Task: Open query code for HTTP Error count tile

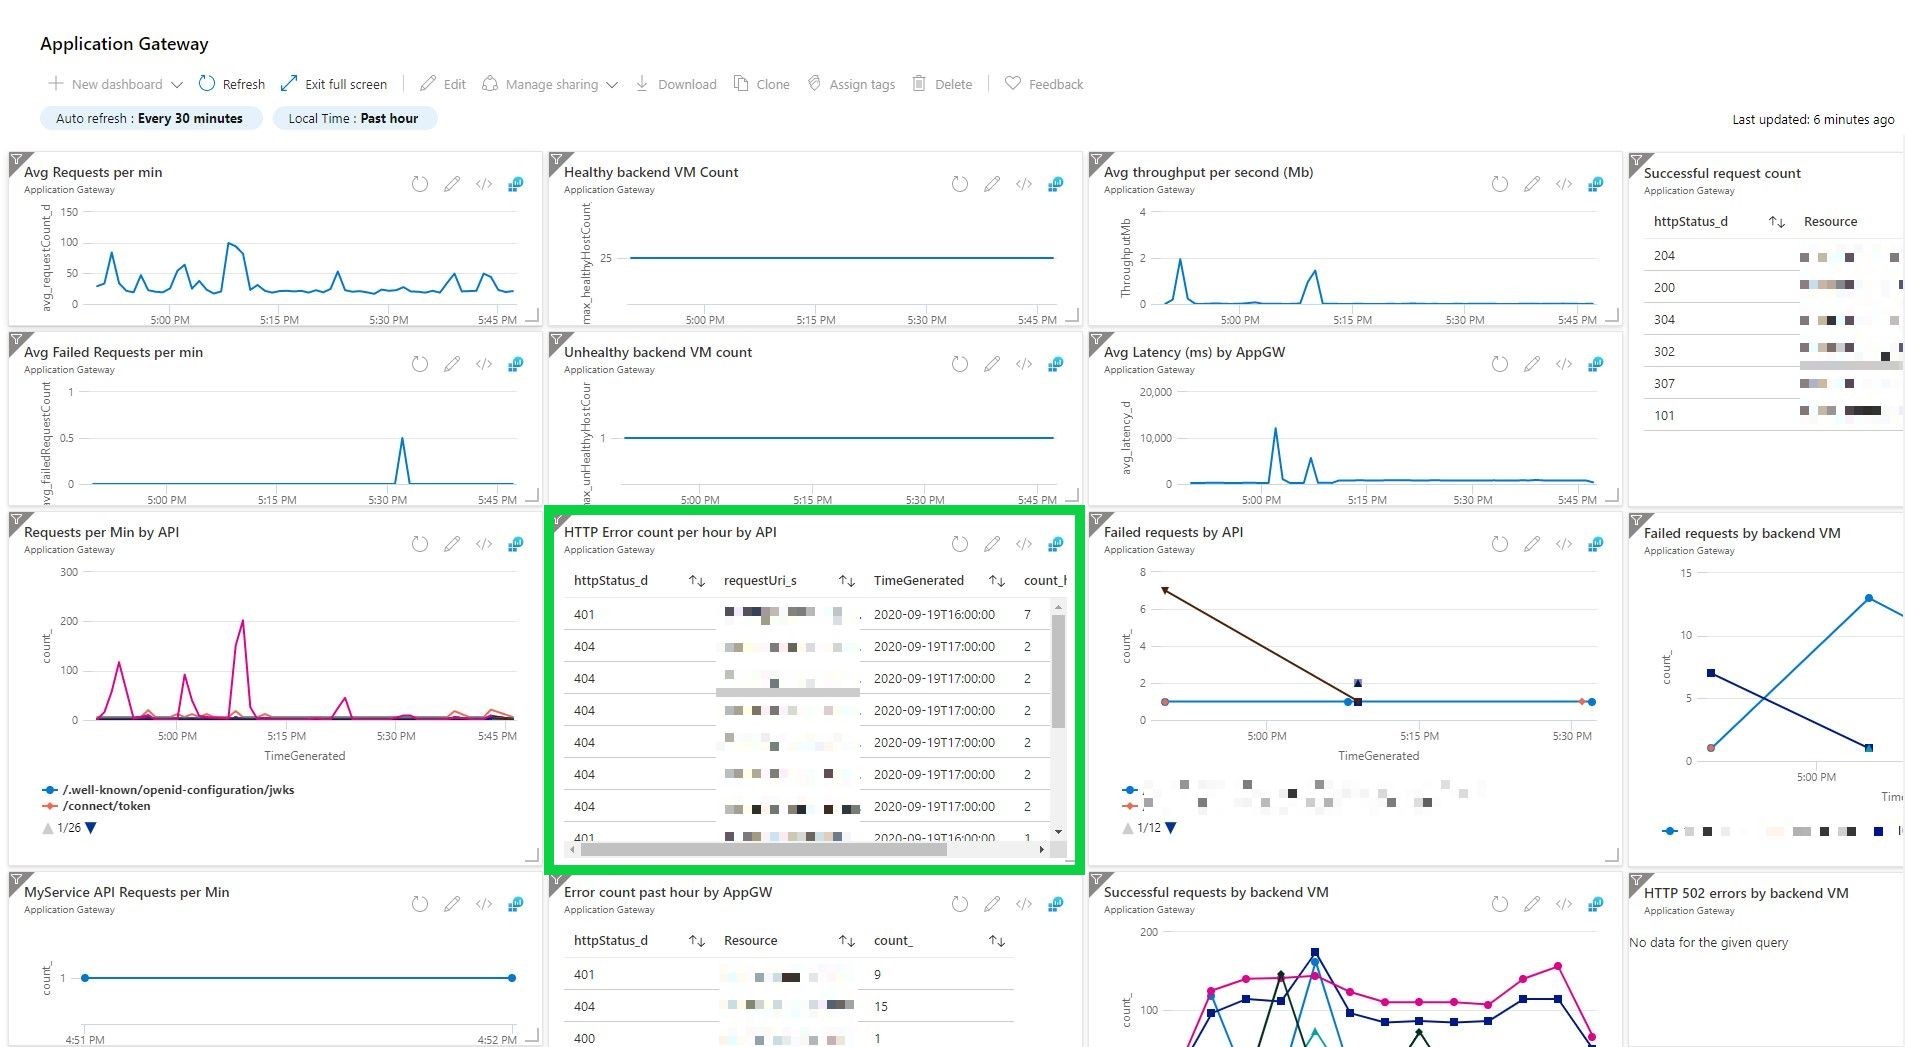Action: (1024, 543)
